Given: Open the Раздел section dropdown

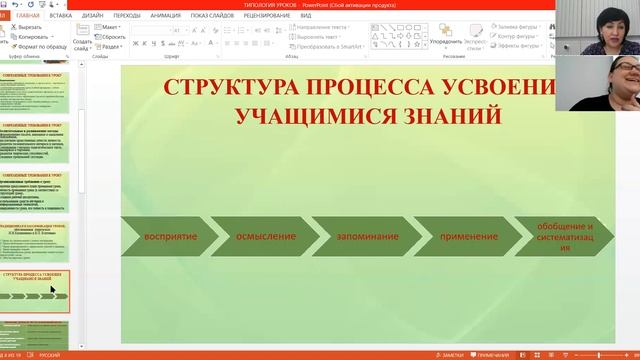Looking at the screenshot, I should [109, 47].
